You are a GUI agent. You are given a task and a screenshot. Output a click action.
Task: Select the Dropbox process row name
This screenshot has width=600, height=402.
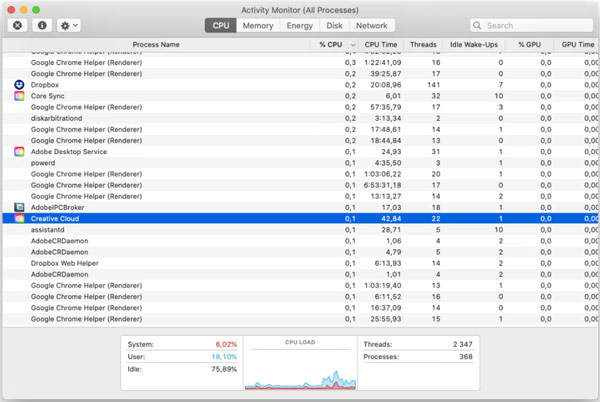[45, 85]
